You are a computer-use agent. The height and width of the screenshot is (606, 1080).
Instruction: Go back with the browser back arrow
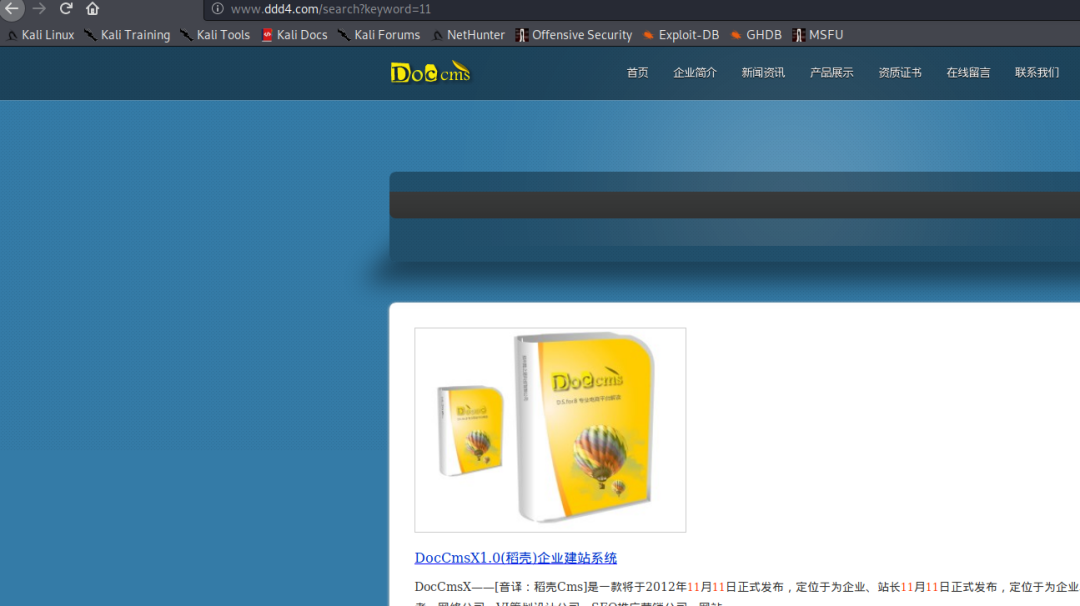(12, 9)
